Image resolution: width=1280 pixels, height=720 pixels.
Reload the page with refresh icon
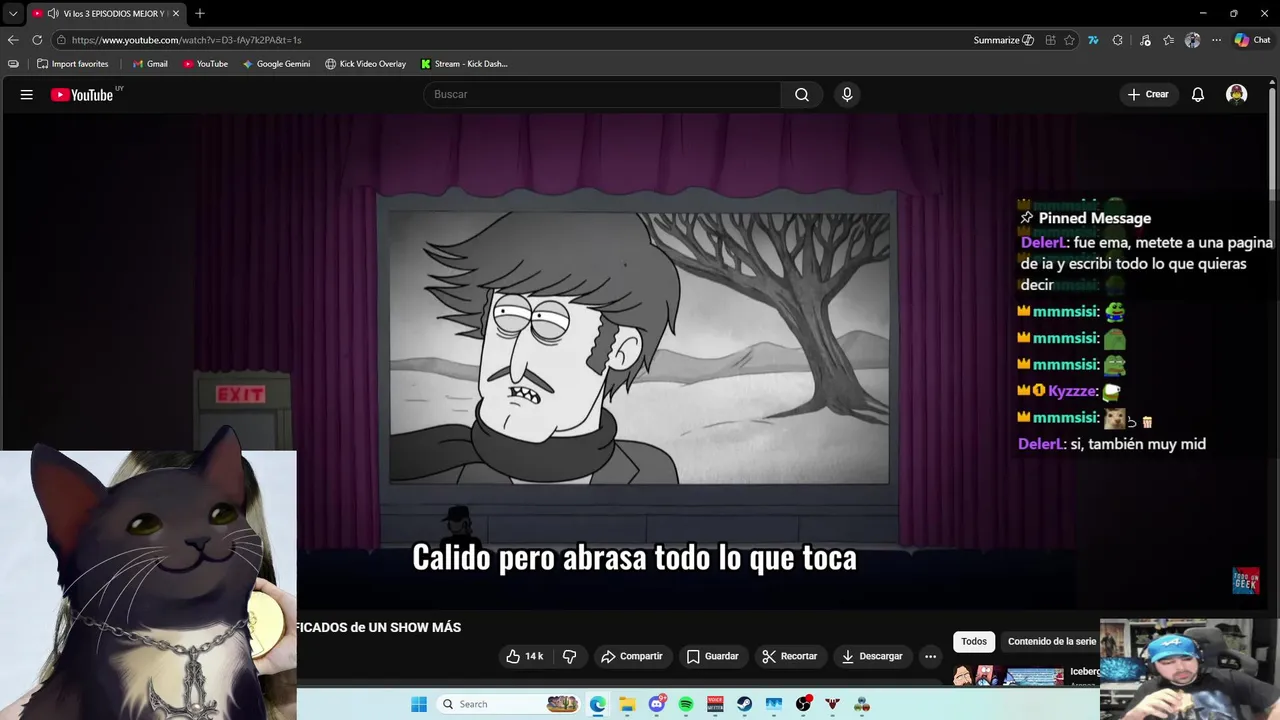(x=37, y=40)
